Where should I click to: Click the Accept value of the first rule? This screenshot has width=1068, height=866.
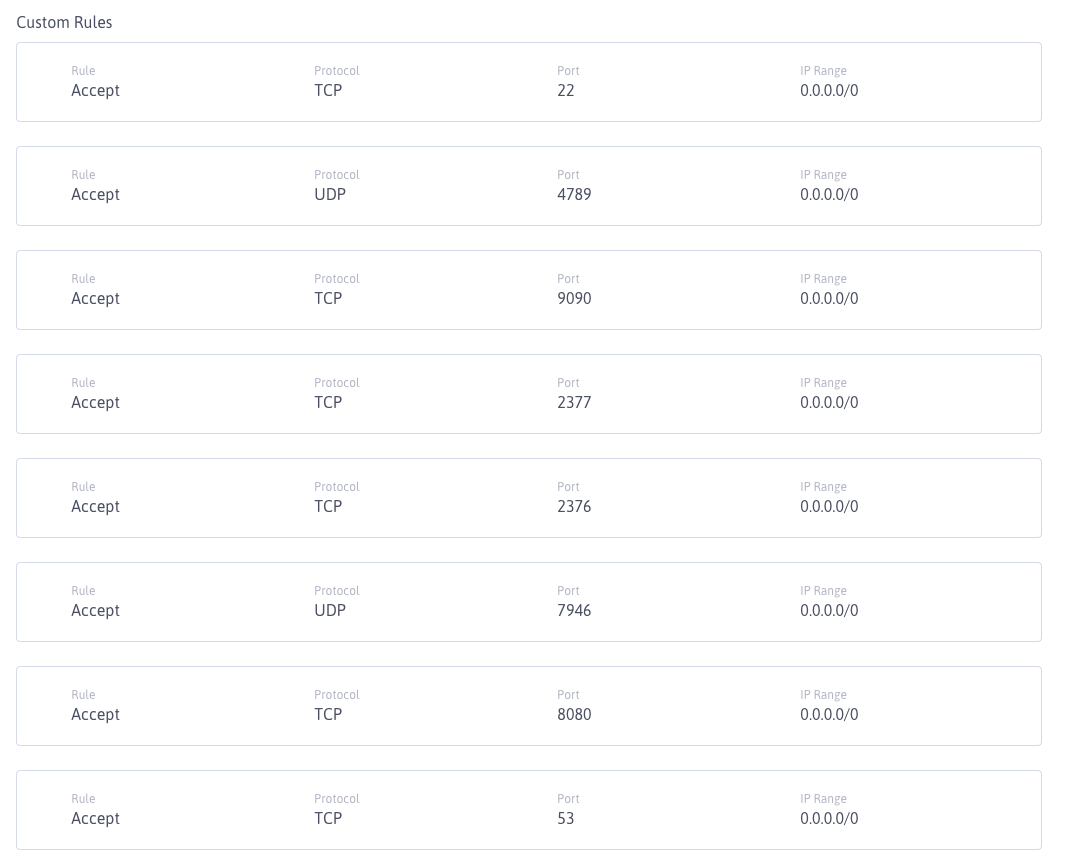(x=95, y=90)
